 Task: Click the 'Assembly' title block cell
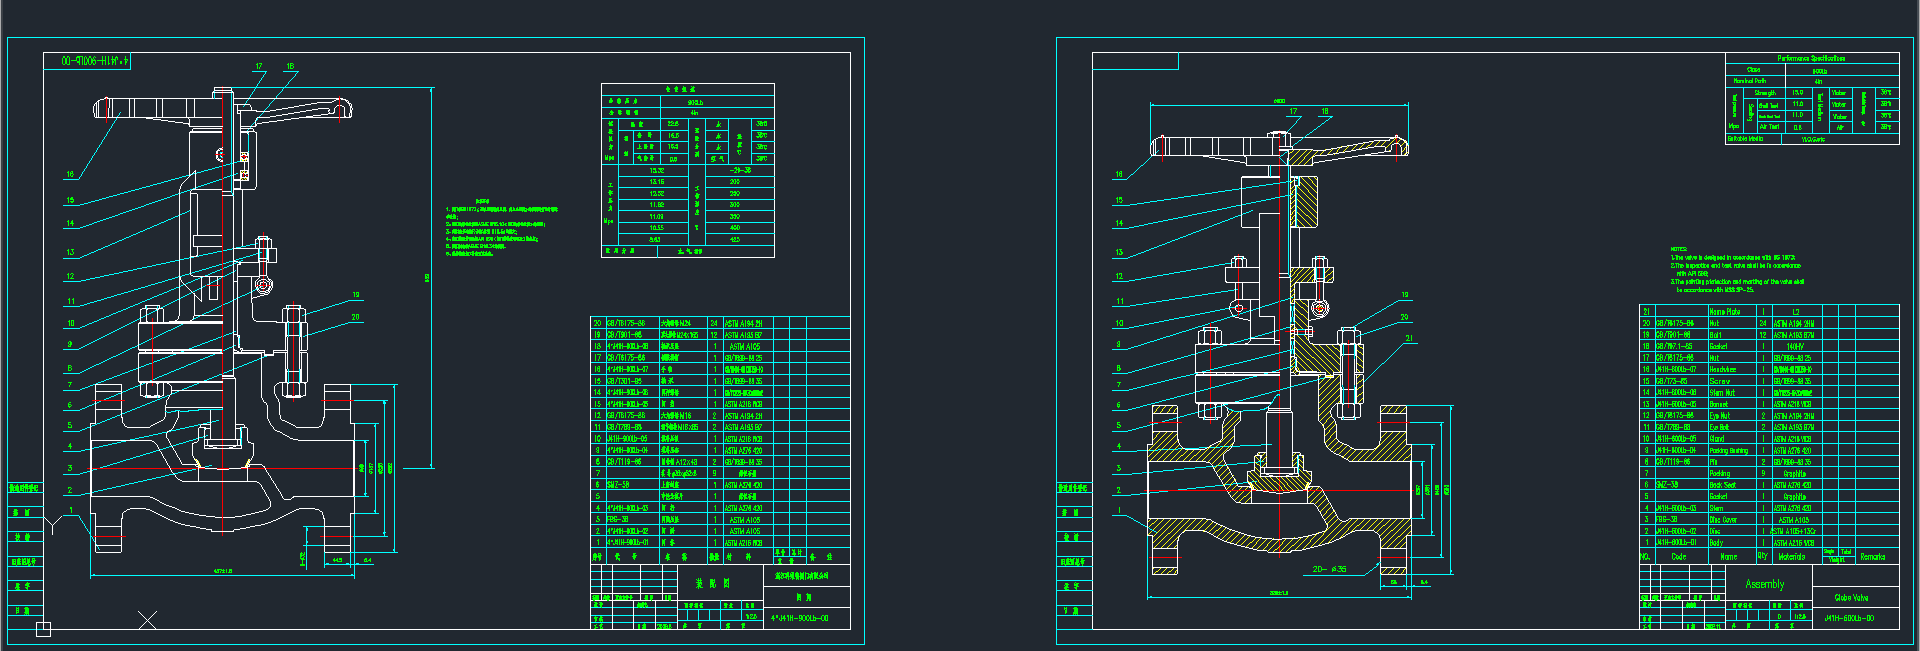pos(1764,584)
